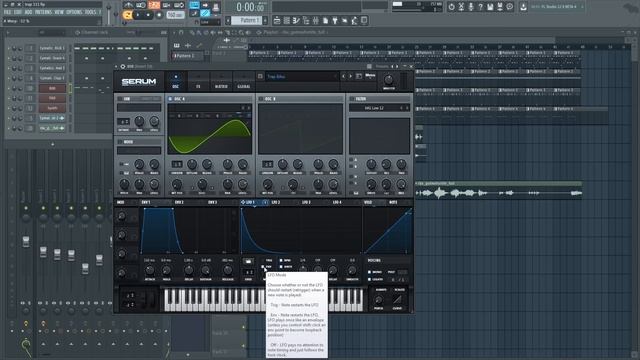Enable filter routing checkbox B
The image size is (640, 360).
coord(351,166)
